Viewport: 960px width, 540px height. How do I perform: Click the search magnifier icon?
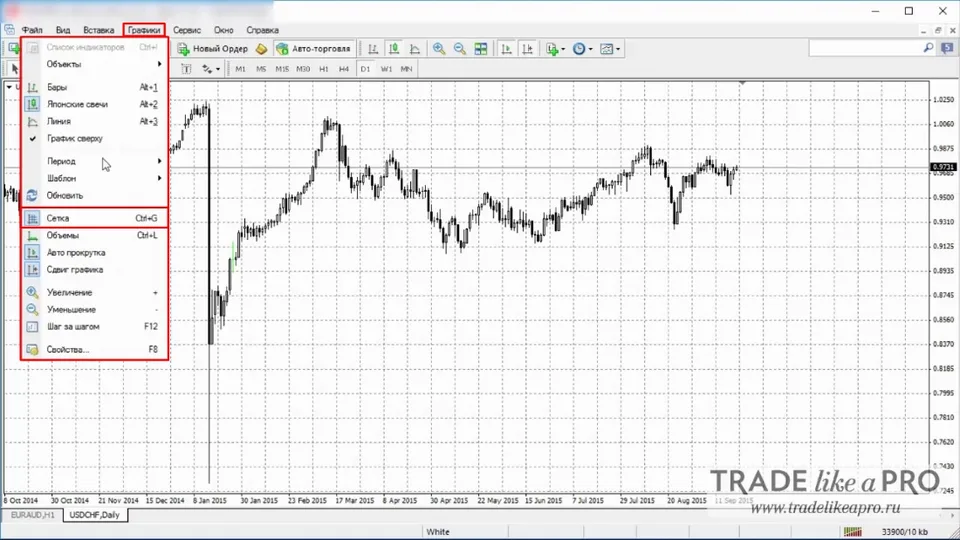(928, 48)
